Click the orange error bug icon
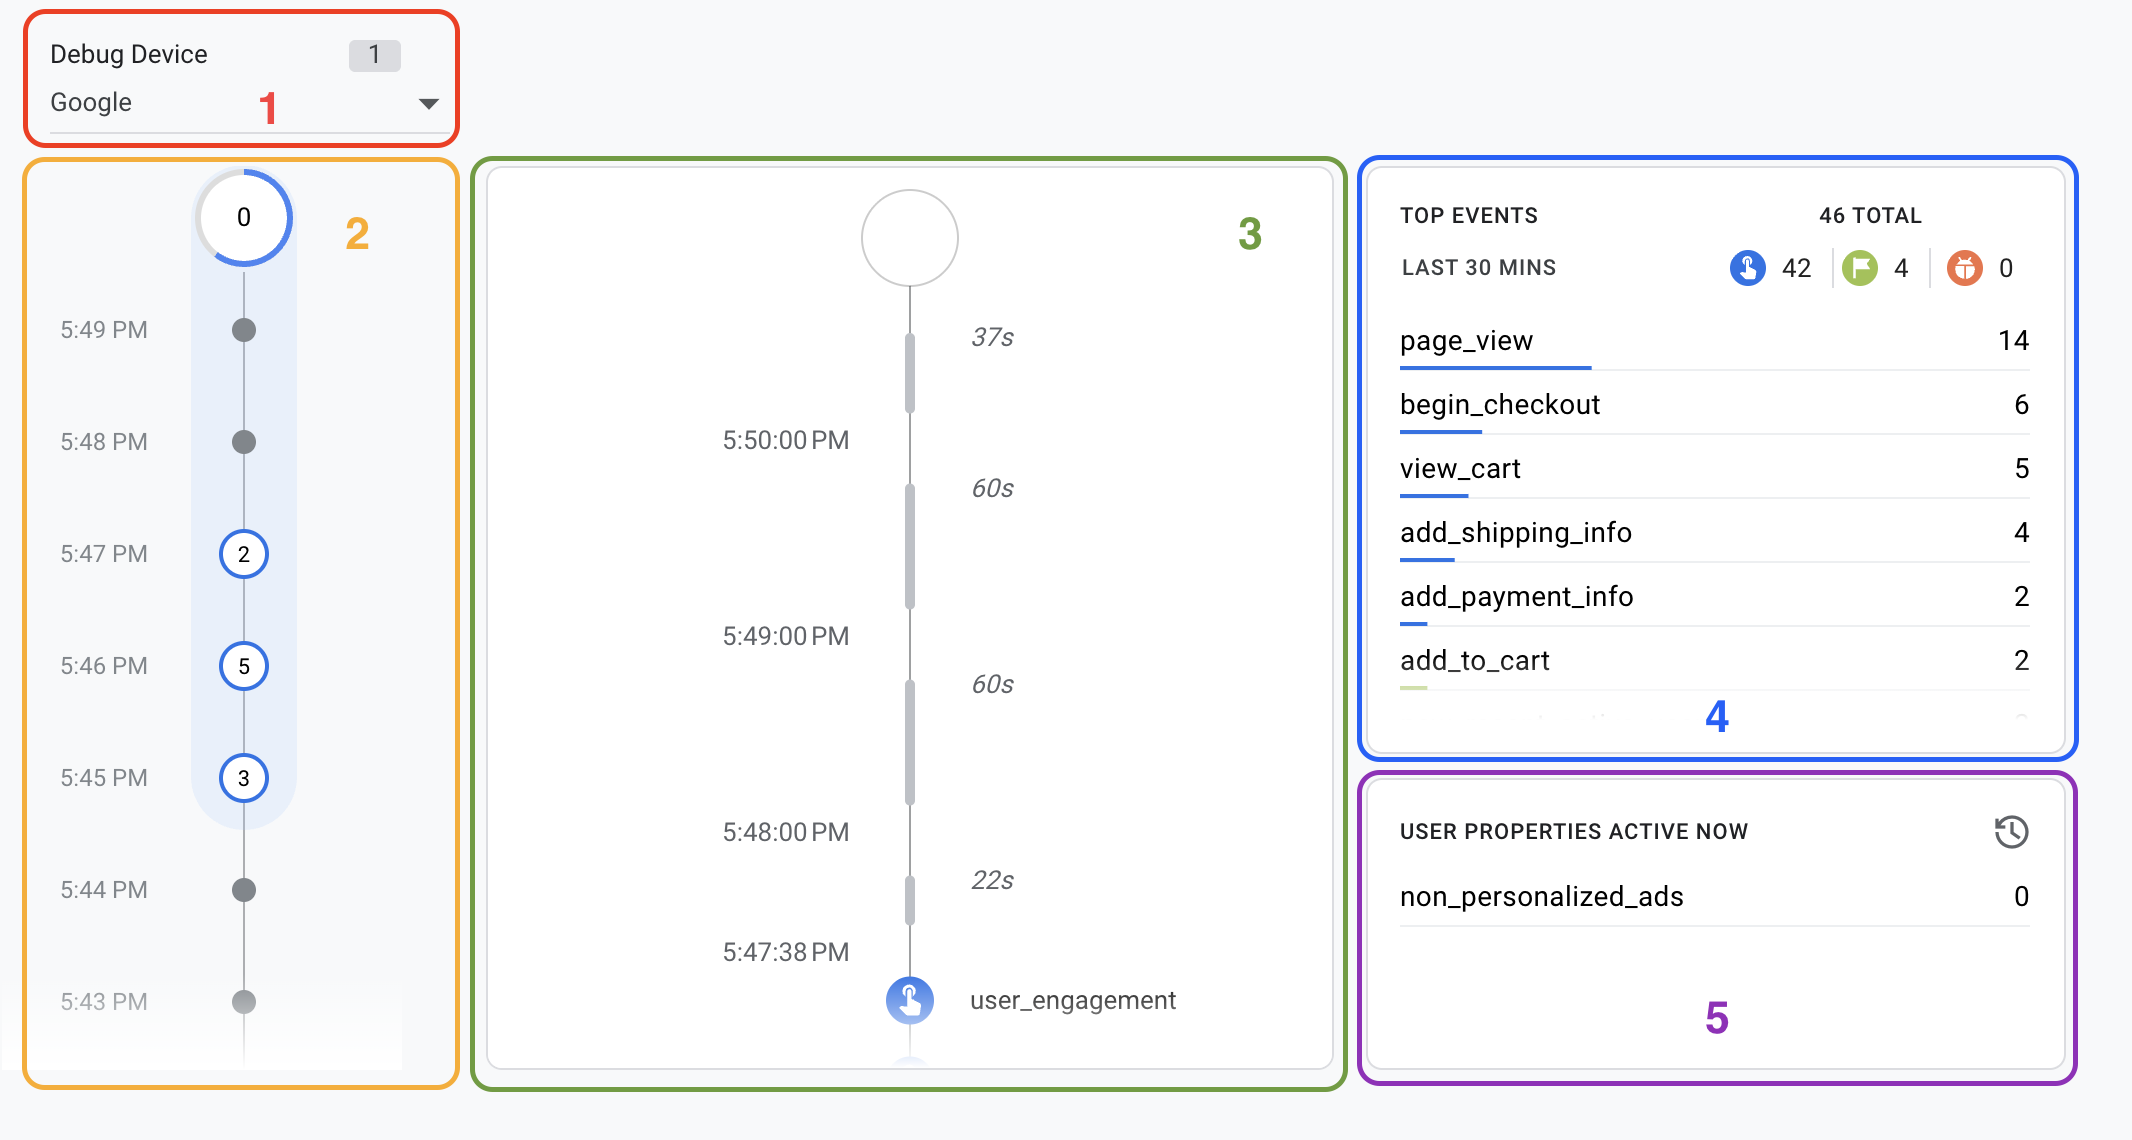 click(1964, 268)
